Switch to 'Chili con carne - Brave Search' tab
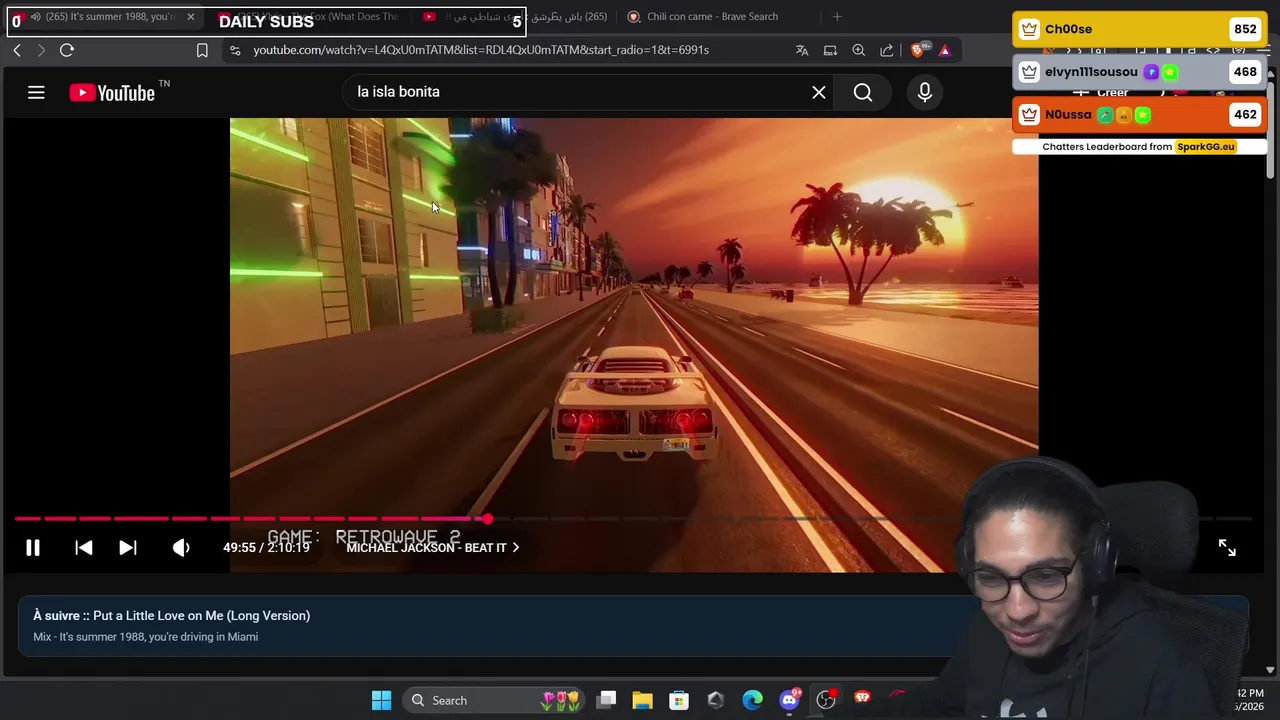This screenshot has height=720, width=1280. click(712, 17)
